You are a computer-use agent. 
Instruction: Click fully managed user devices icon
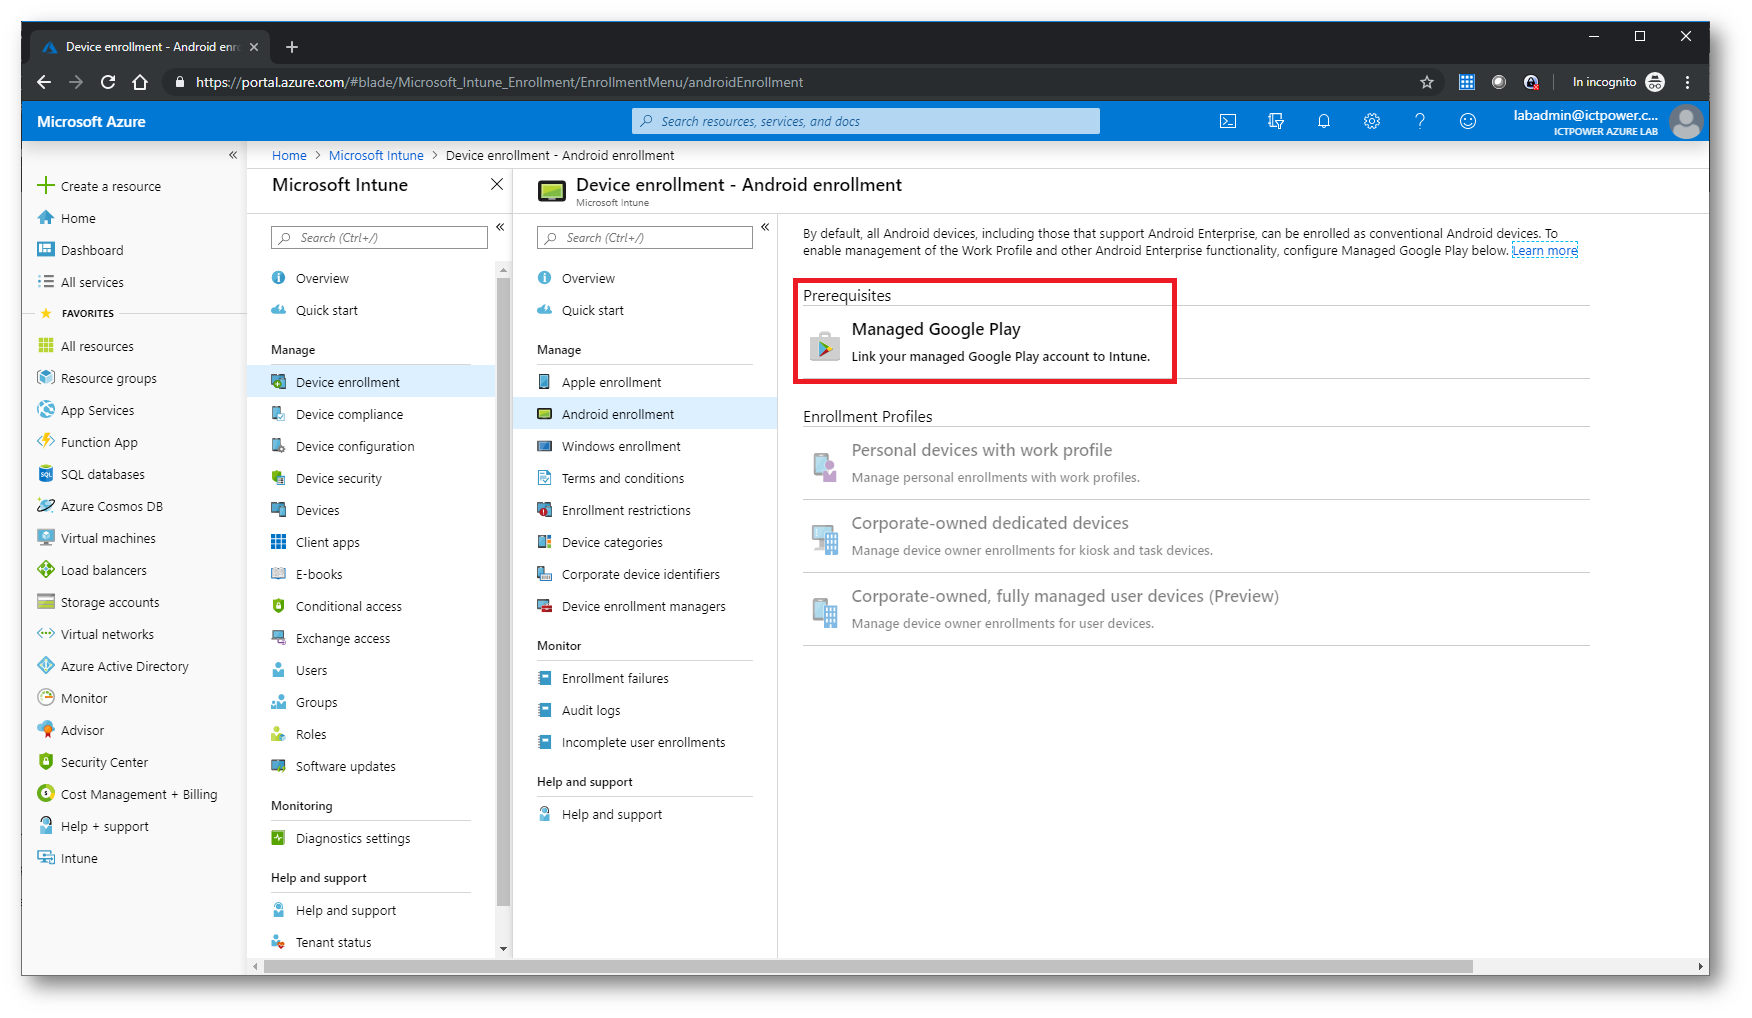pyautogui.click(x=824, y=612)
